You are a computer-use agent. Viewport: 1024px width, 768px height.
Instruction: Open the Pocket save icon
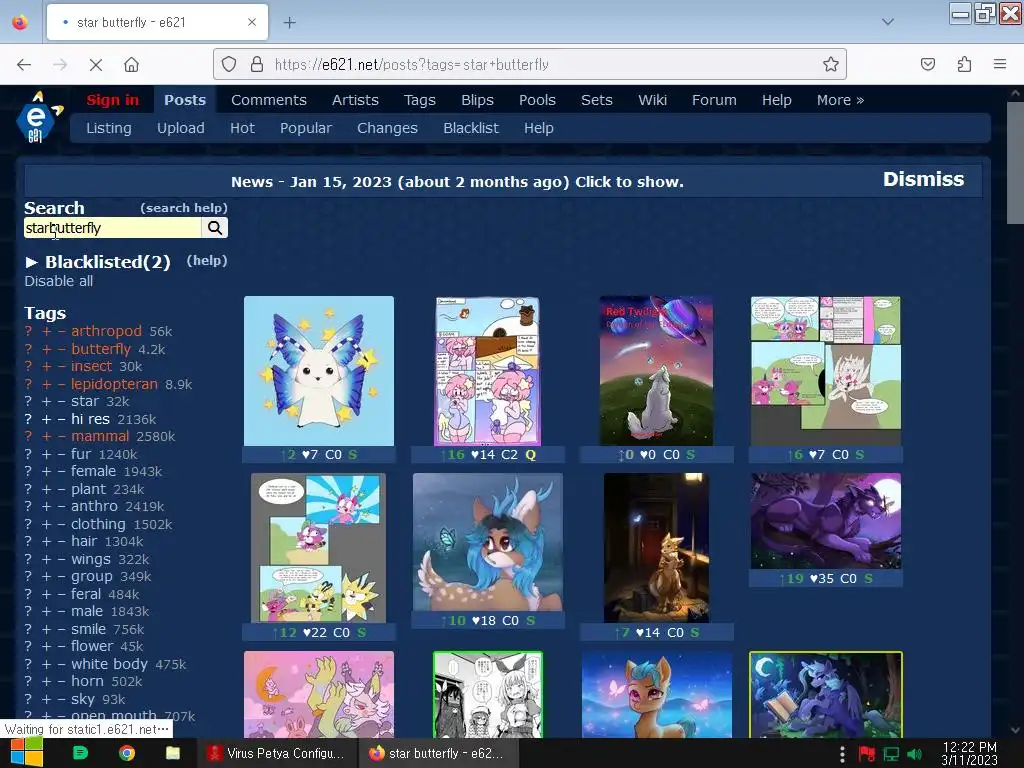927,64
